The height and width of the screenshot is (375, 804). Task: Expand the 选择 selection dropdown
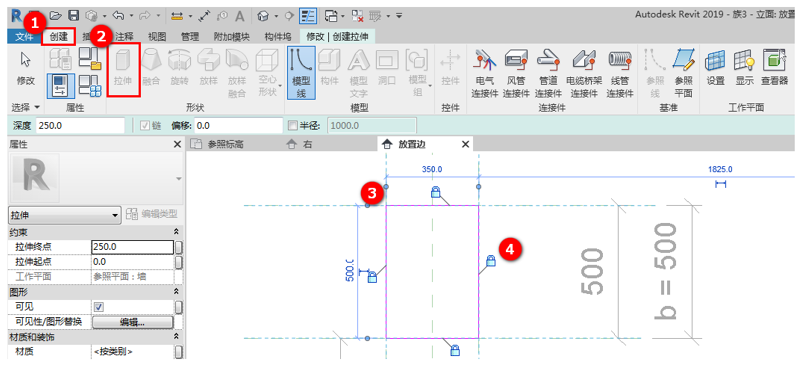click(26, 107)
